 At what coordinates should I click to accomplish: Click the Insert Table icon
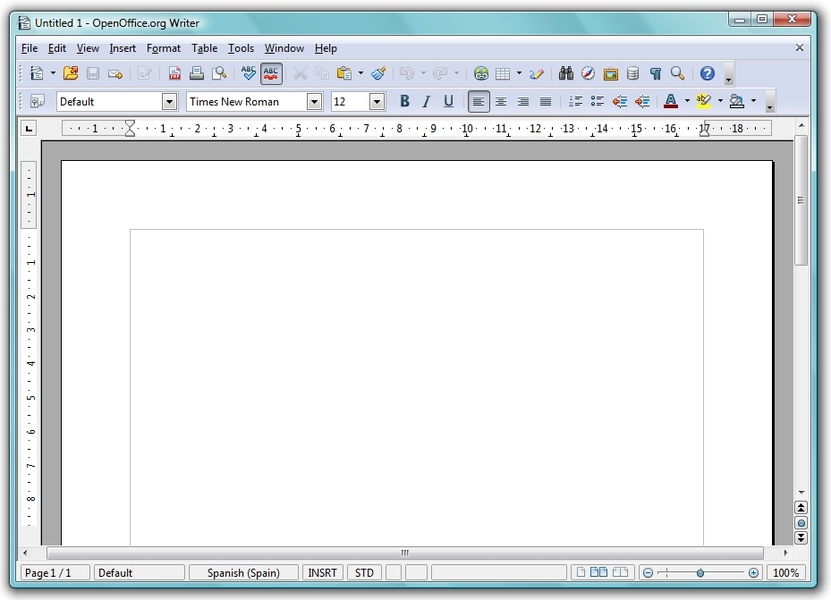[503, 73]
